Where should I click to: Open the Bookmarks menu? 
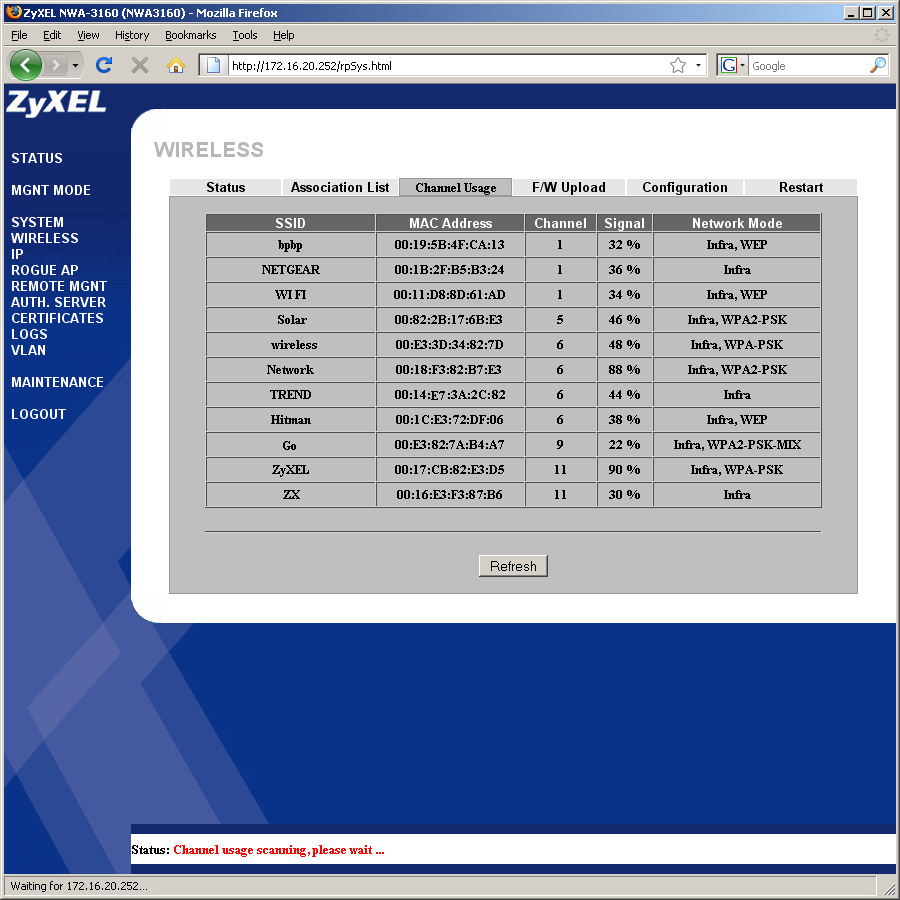191,35
